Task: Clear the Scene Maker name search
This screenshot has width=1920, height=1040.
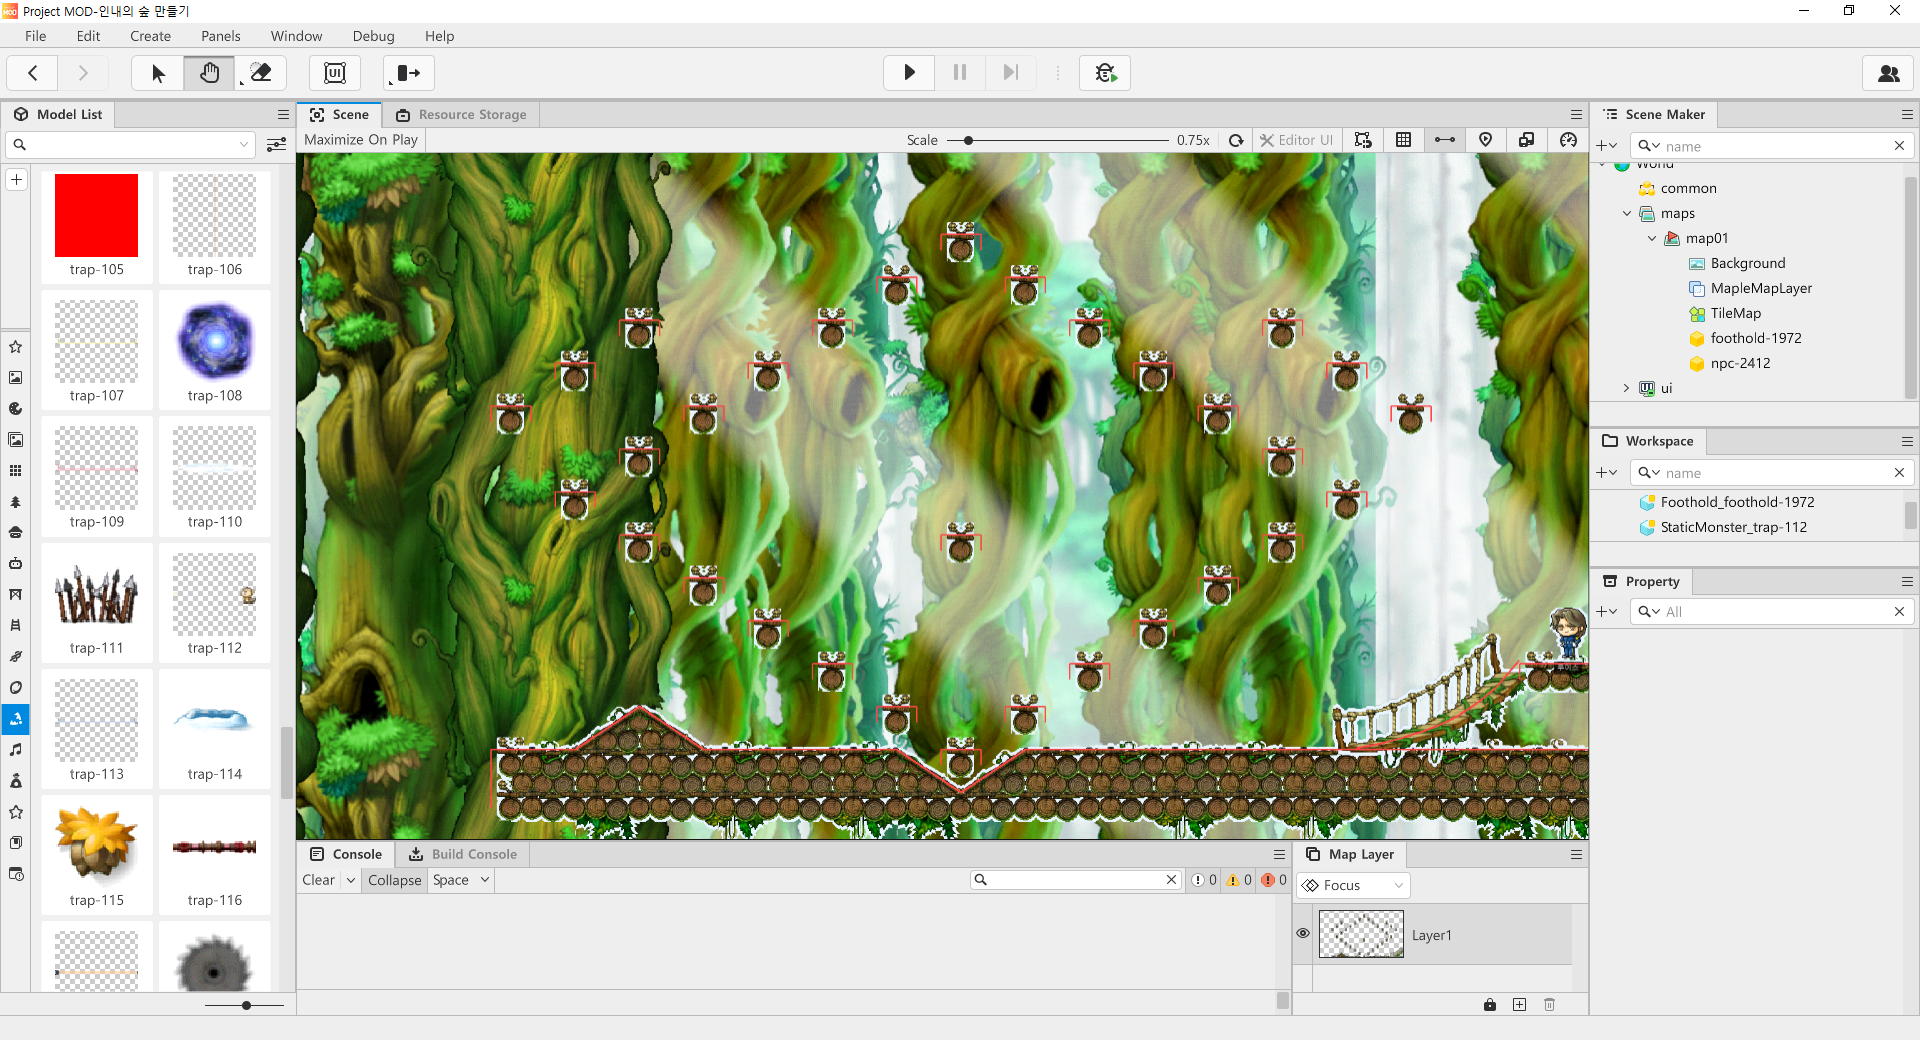Action: (1899, 146)
